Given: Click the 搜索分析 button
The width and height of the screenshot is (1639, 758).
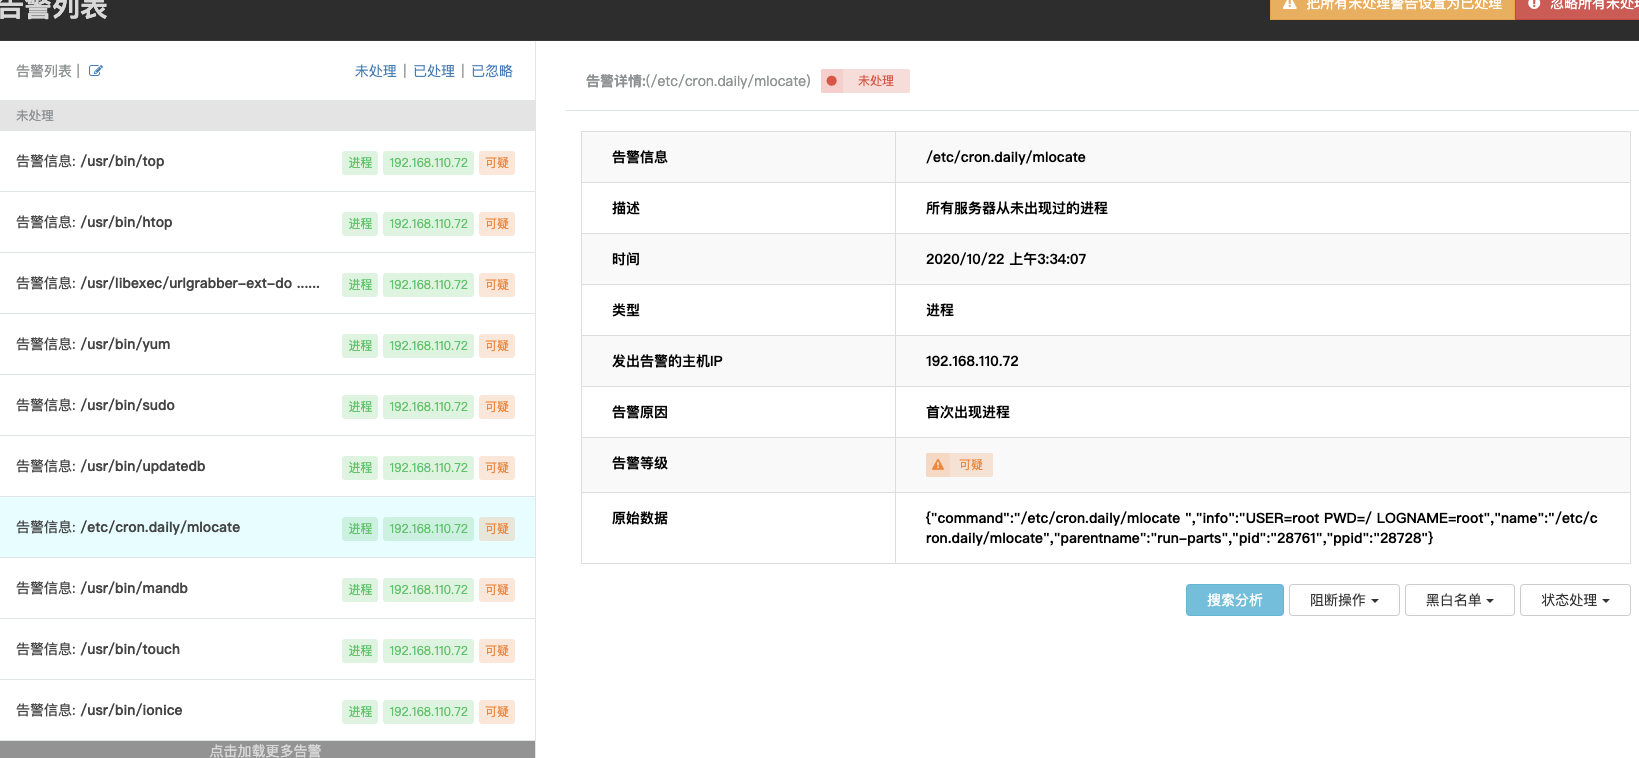Looking at the screenshot, I should [x=1235, y=600].
